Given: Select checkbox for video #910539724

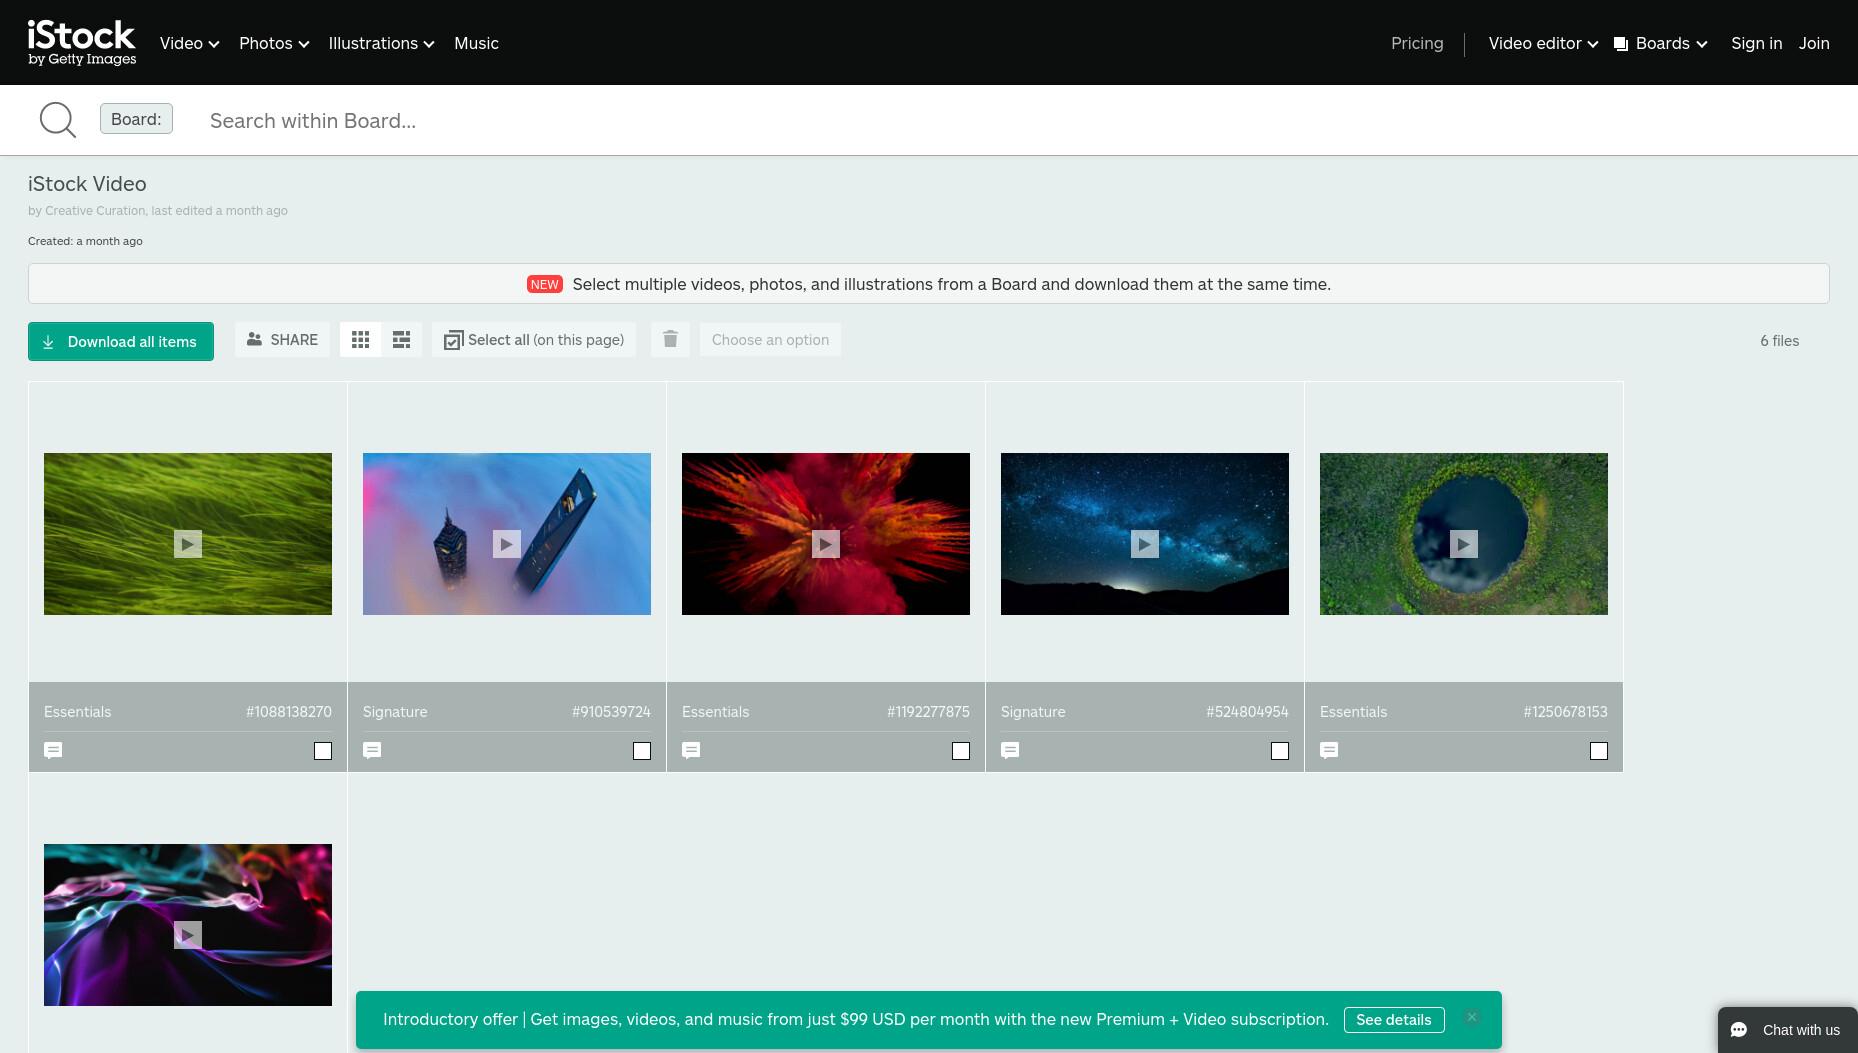Looking at the screenshot, I should tap(642, 751).
